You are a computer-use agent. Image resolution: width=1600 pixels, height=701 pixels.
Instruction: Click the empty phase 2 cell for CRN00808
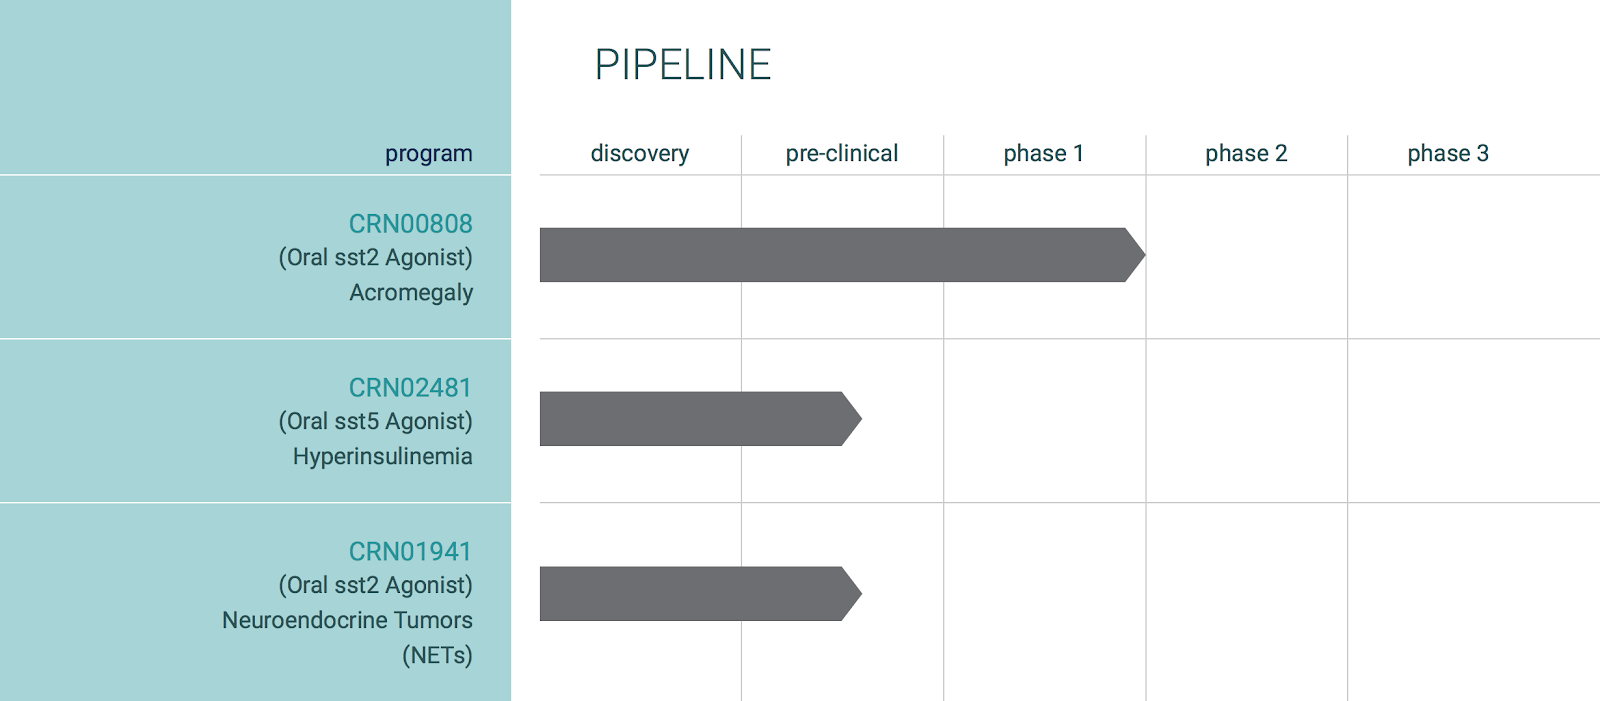pos(1246,257)
